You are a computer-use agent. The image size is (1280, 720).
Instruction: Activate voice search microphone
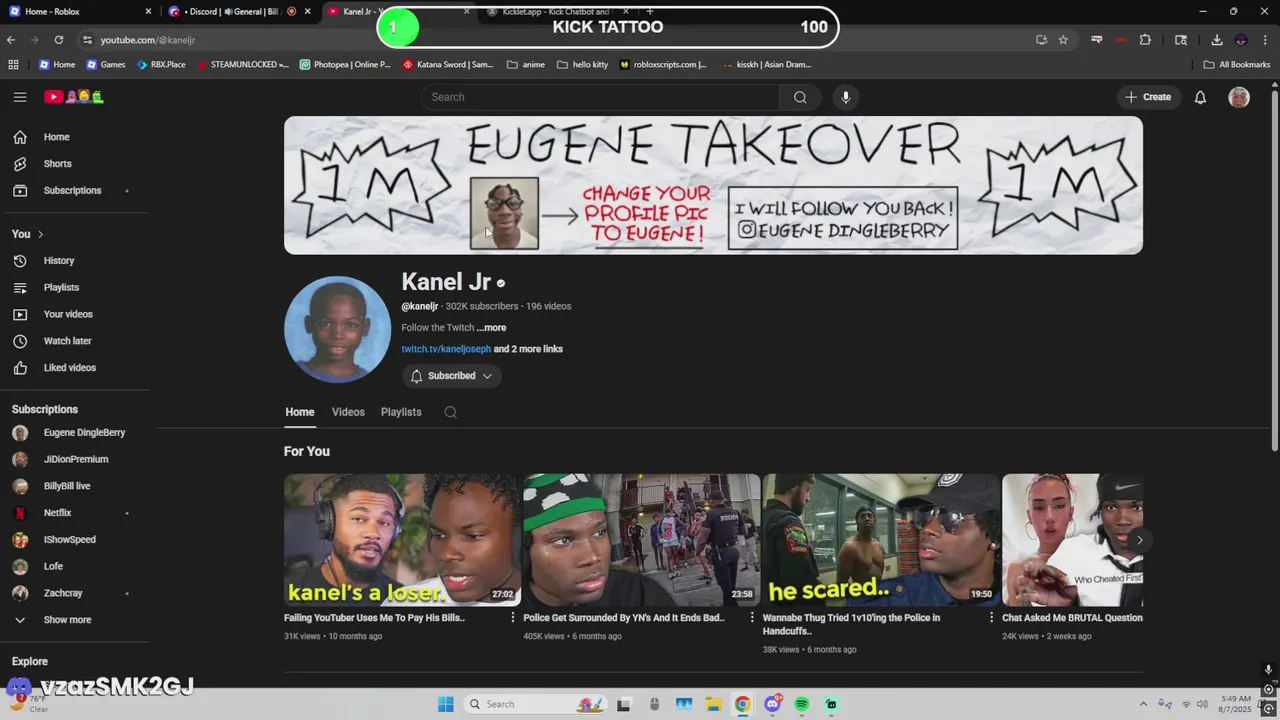846,97
